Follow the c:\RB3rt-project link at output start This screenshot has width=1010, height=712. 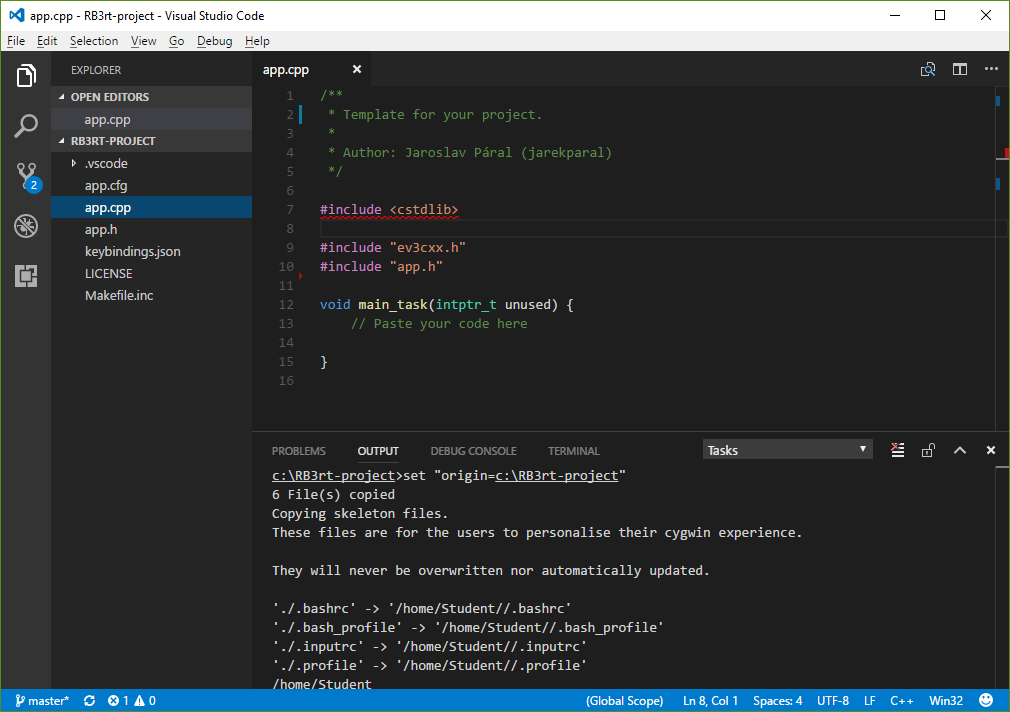[333, 476]
